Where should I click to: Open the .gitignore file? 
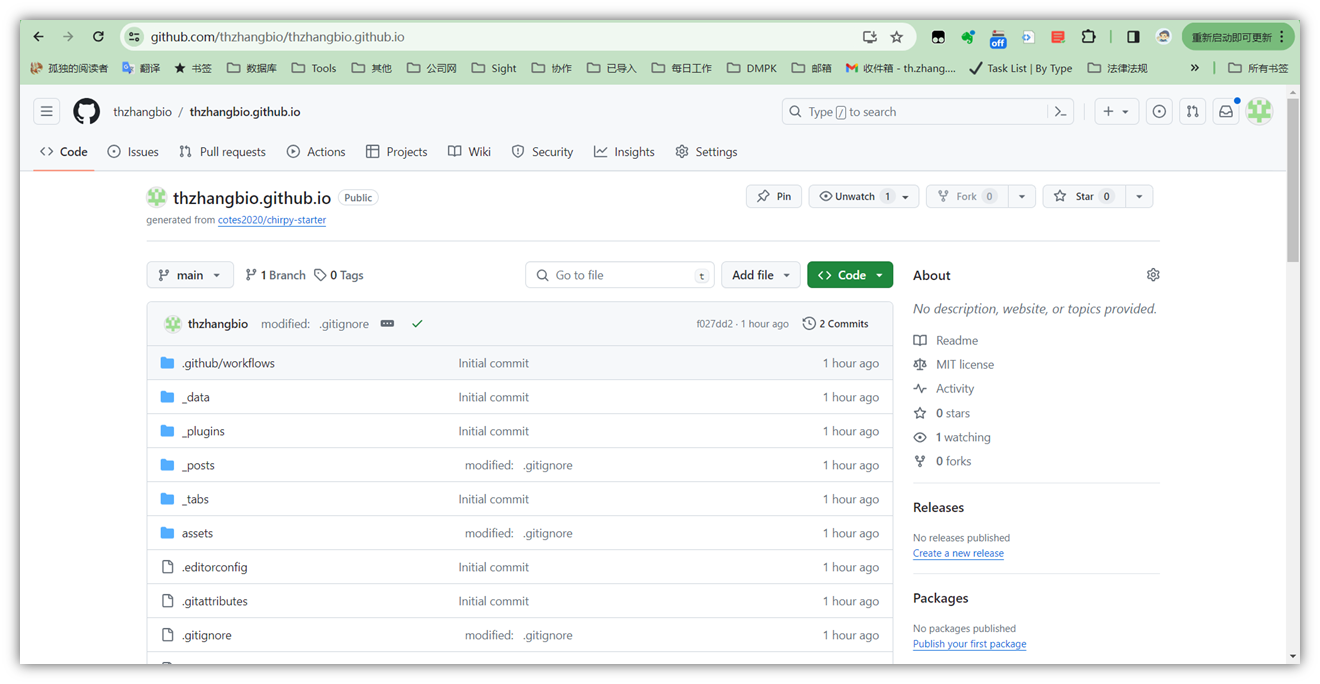(x=206, y=635)
